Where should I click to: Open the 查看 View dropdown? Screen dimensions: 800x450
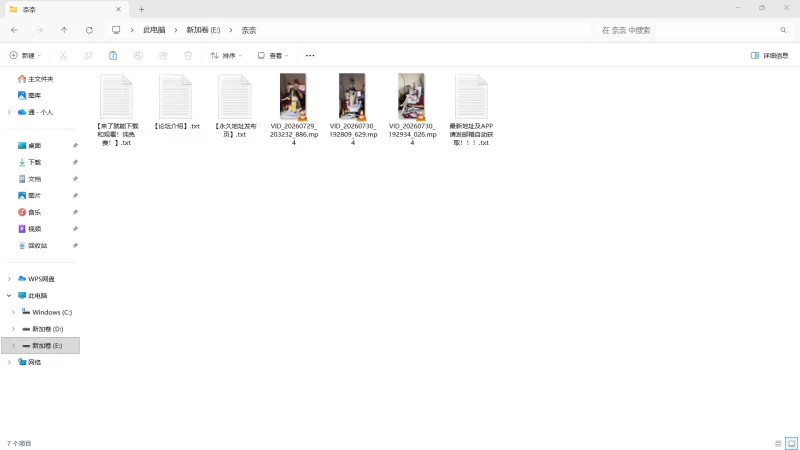coord(273,56)
